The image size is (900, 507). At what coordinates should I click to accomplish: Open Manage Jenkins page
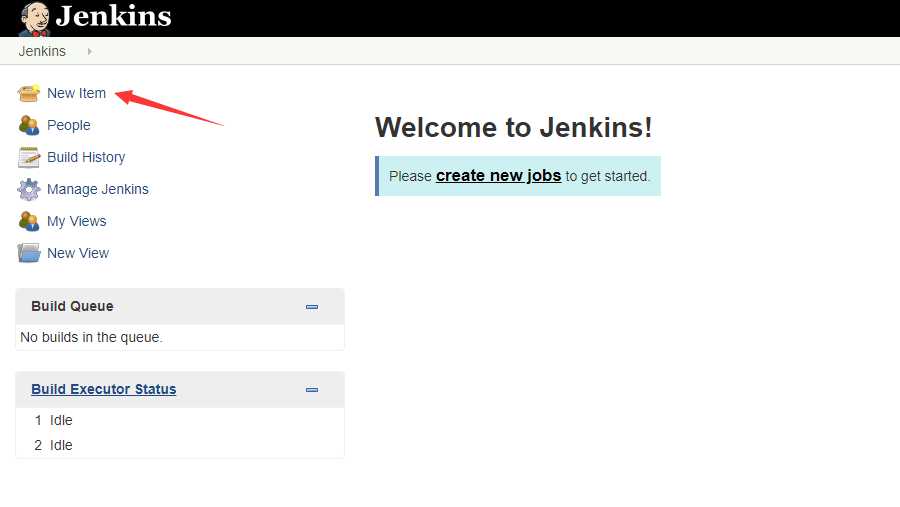click(98, 189)
